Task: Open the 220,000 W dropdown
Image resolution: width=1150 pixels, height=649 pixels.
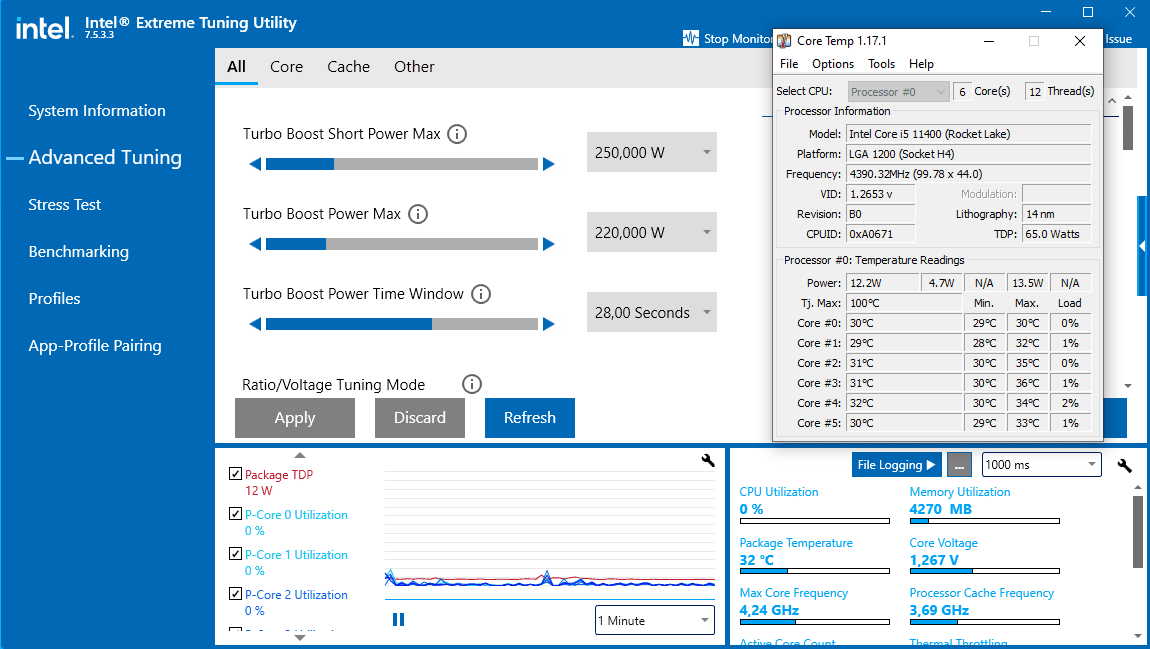Action: (x=651, y=232)
